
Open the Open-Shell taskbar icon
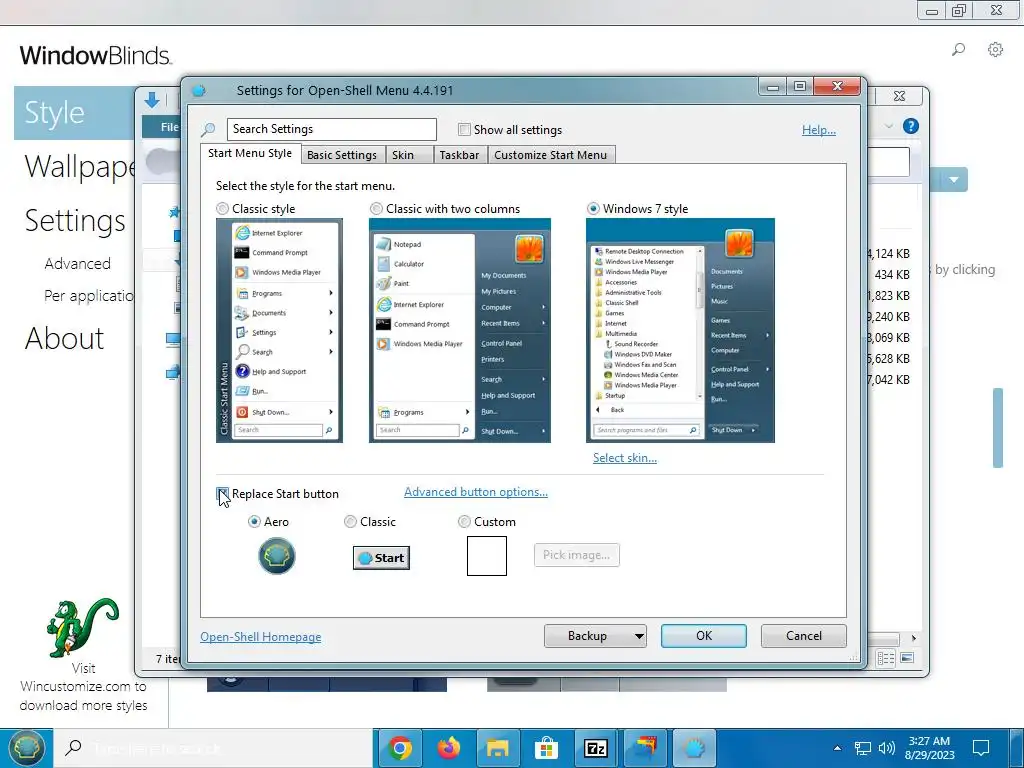coord(694,748)
